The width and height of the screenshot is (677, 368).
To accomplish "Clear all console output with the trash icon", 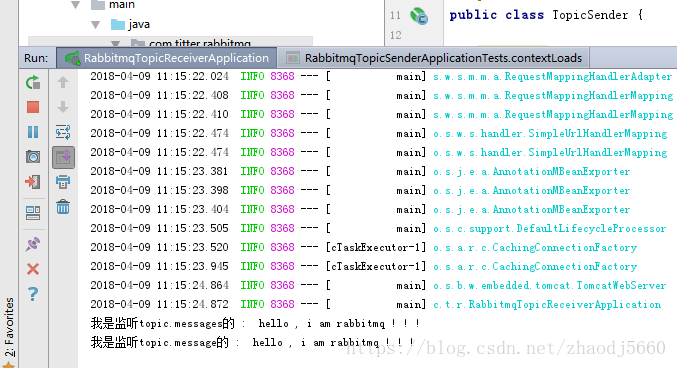I will click(63, 207).
